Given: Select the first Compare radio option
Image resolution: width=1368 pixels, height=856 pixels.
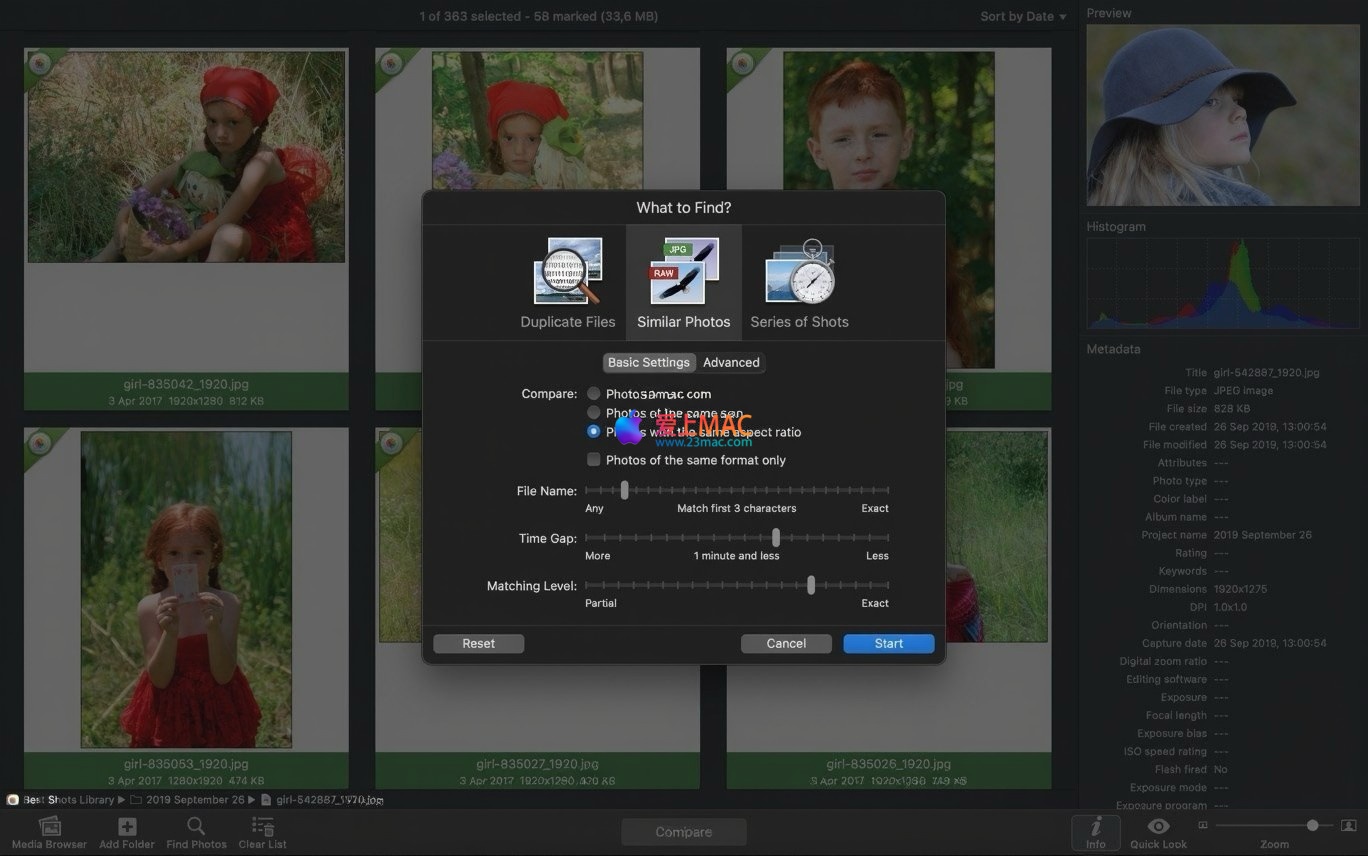Looking at the screenshot, I should tap(594, 394).
